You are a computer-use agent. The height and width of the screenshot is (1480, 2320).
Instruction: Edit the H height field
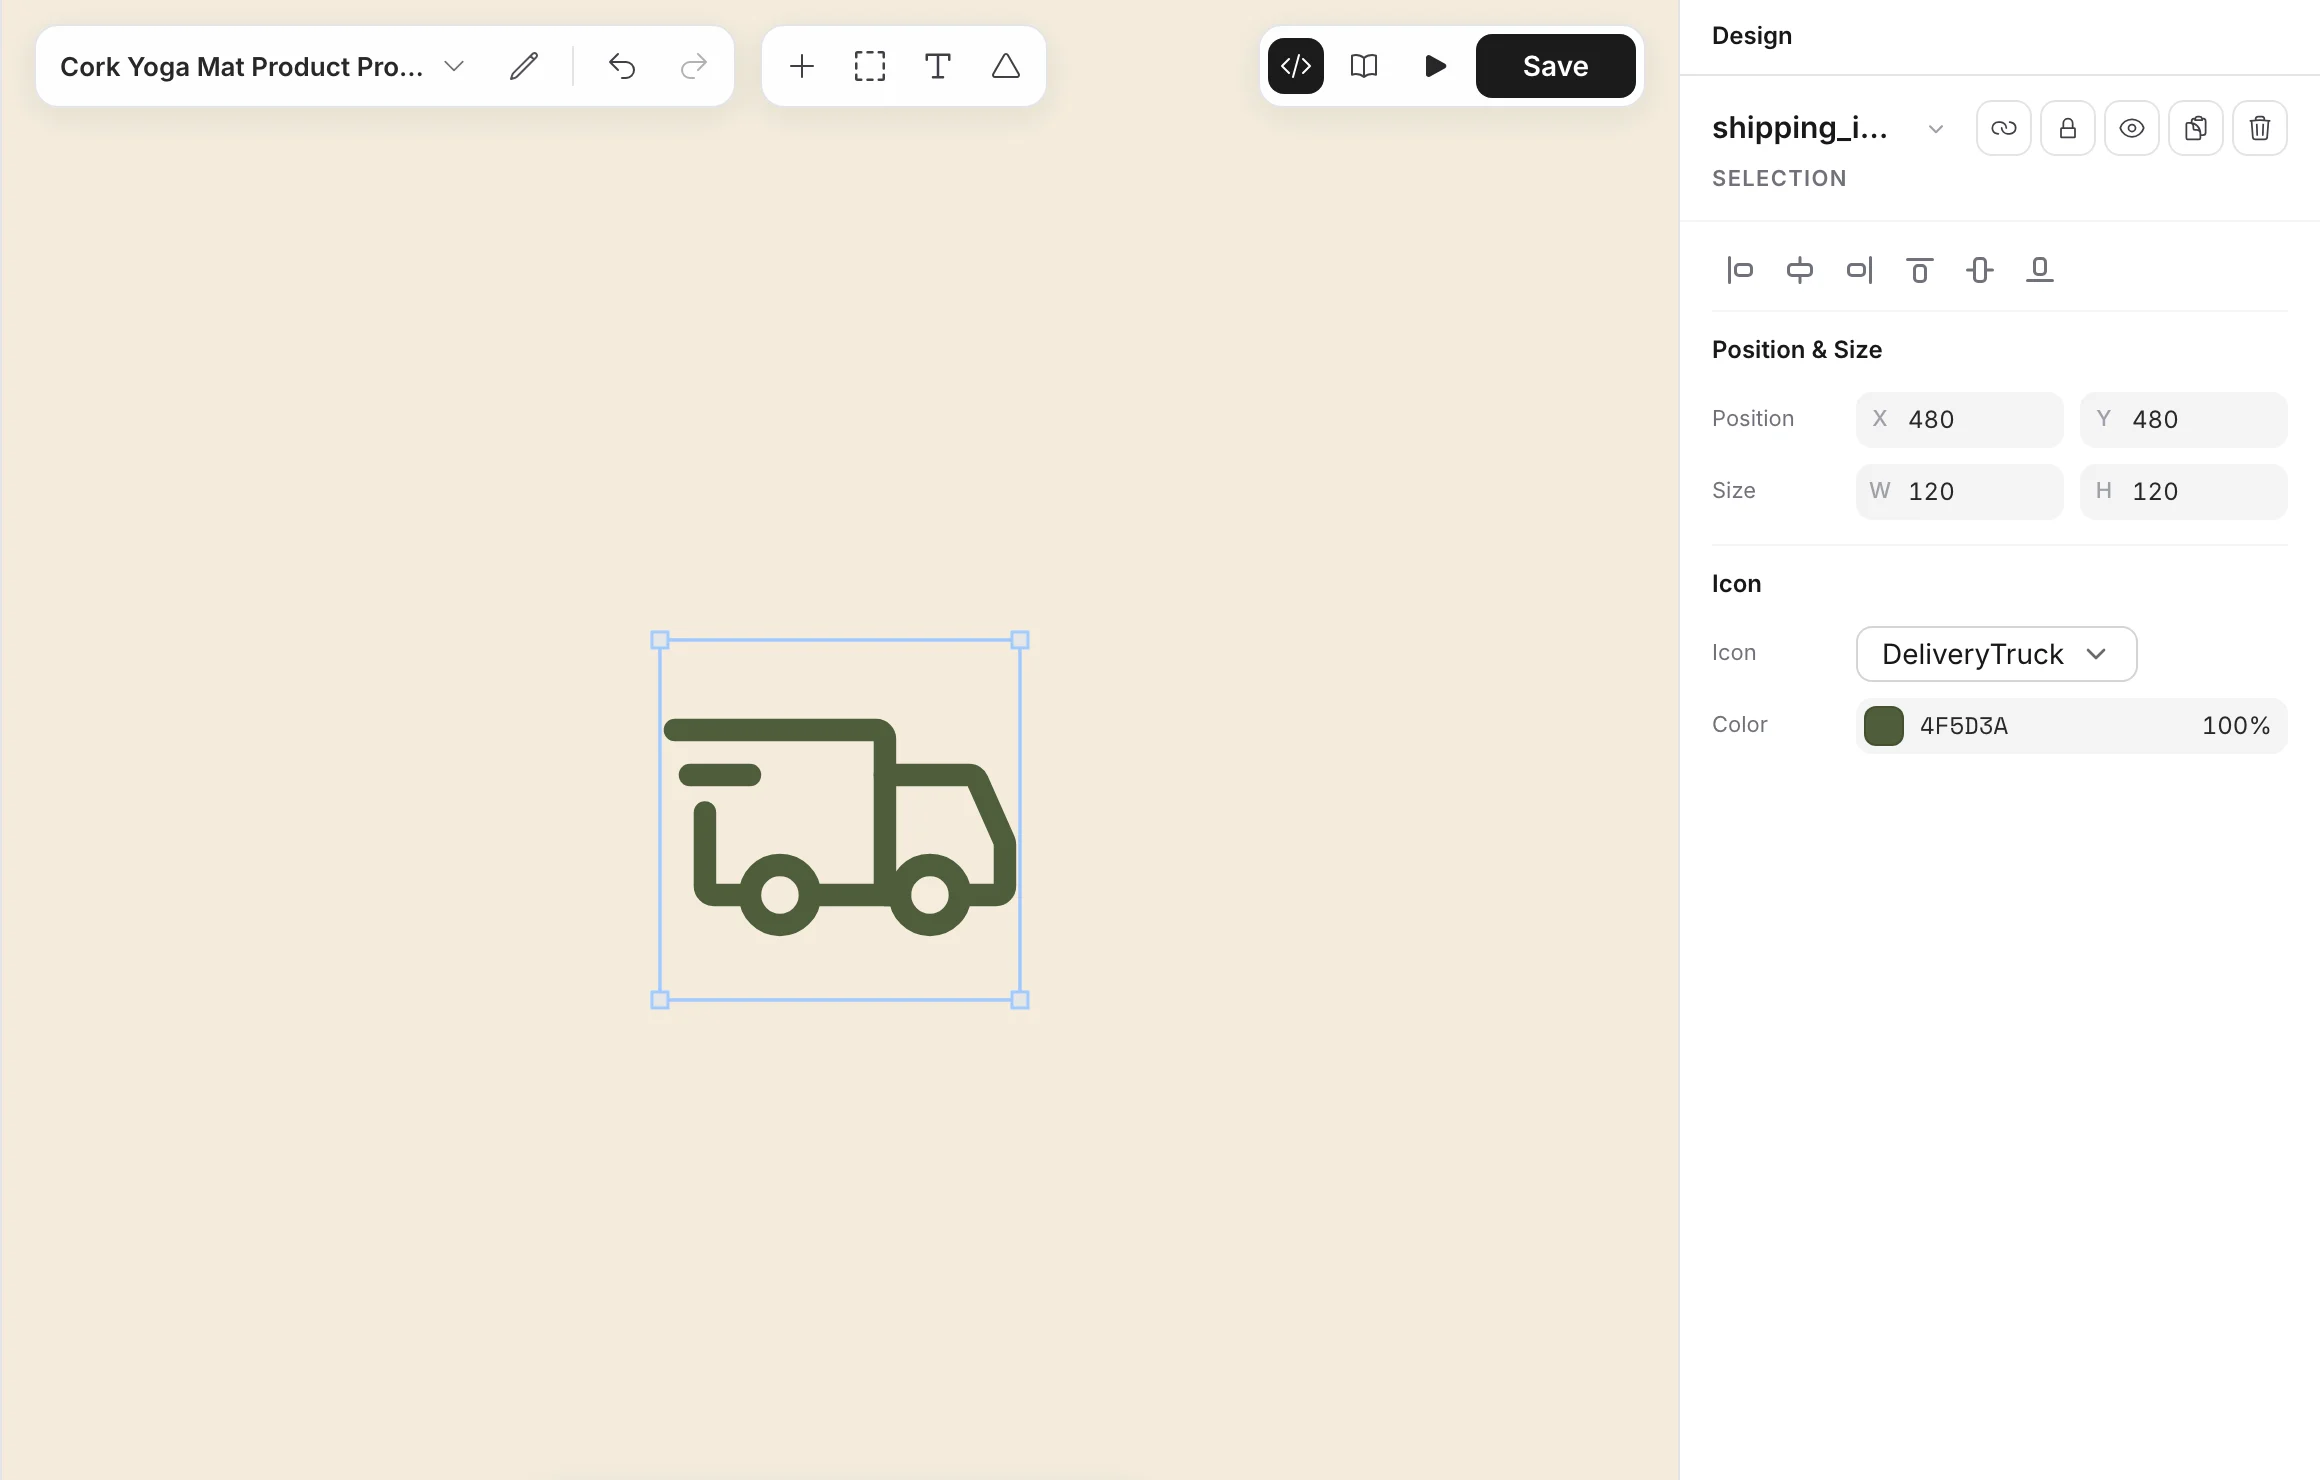pyautogui.click(x=2184, y=492)
